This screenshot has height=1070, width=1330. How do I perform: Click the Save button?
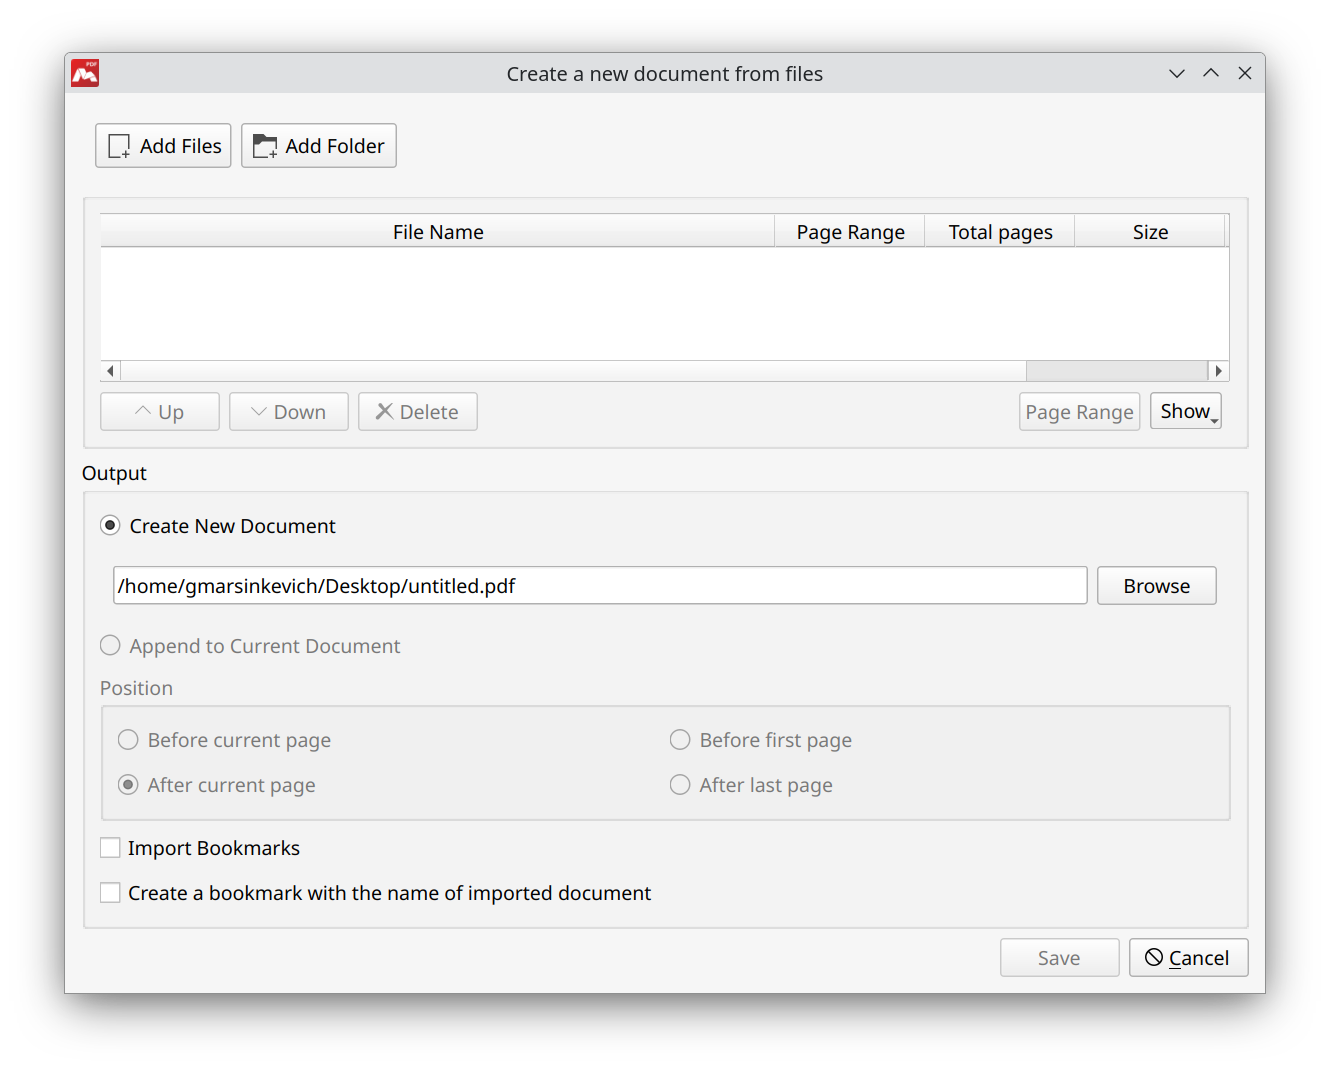[1059, 957]
